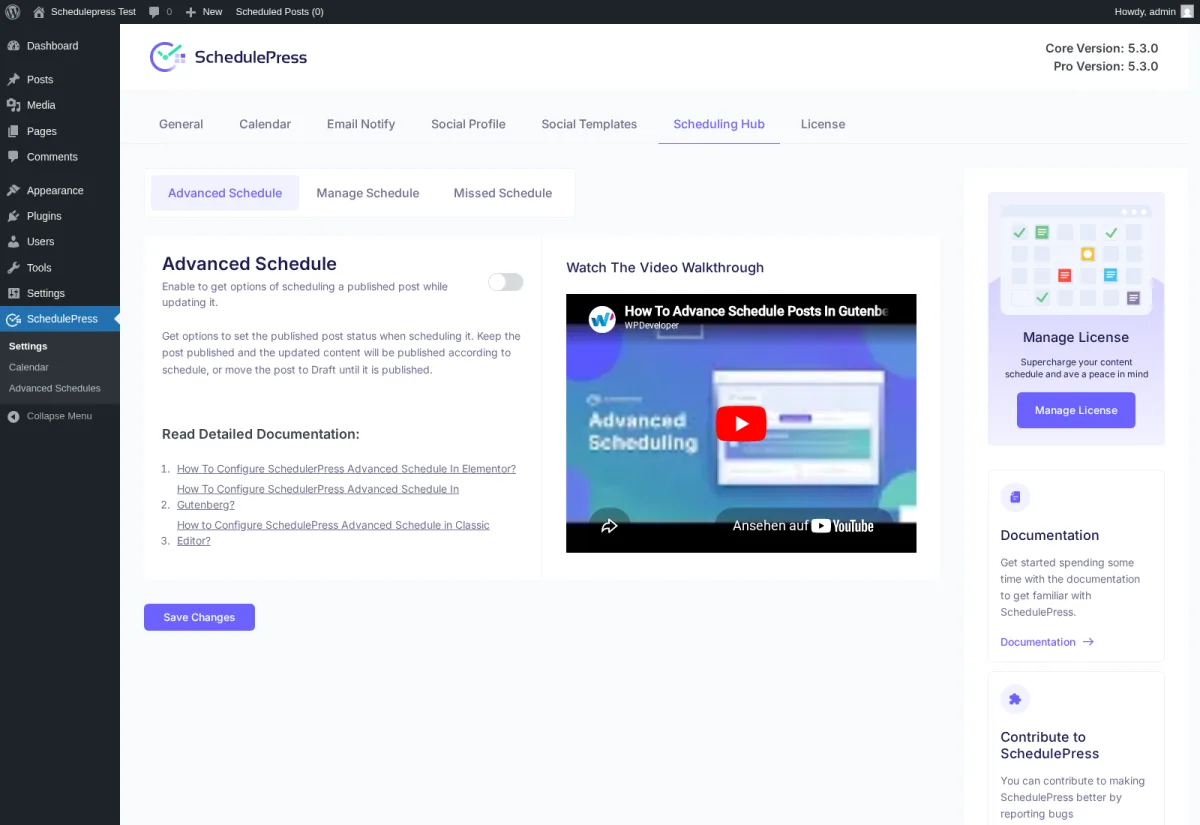Click the Posts pin icon in sidebar
Viewport: 1200px width, 825px height.
(13, 80)
